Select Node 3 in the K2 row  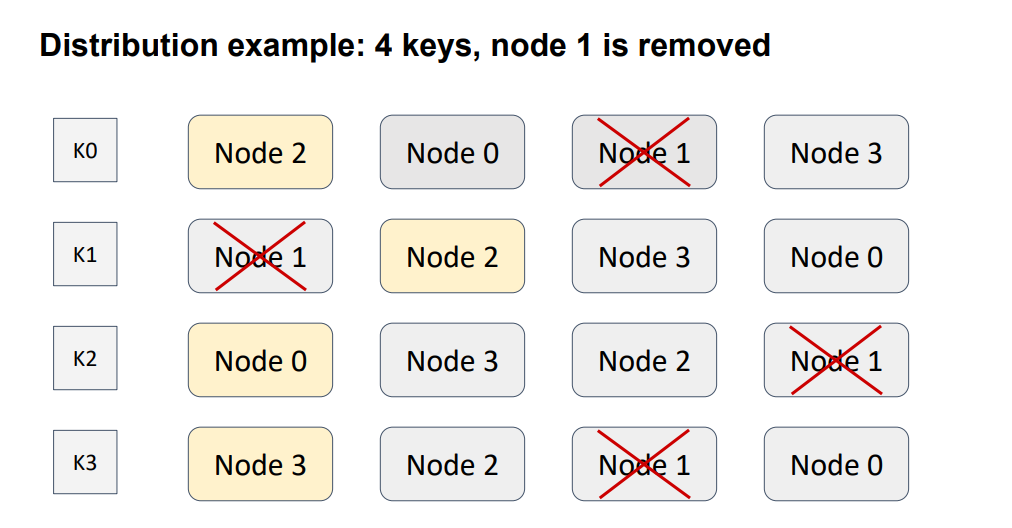[x=452, y=360]
